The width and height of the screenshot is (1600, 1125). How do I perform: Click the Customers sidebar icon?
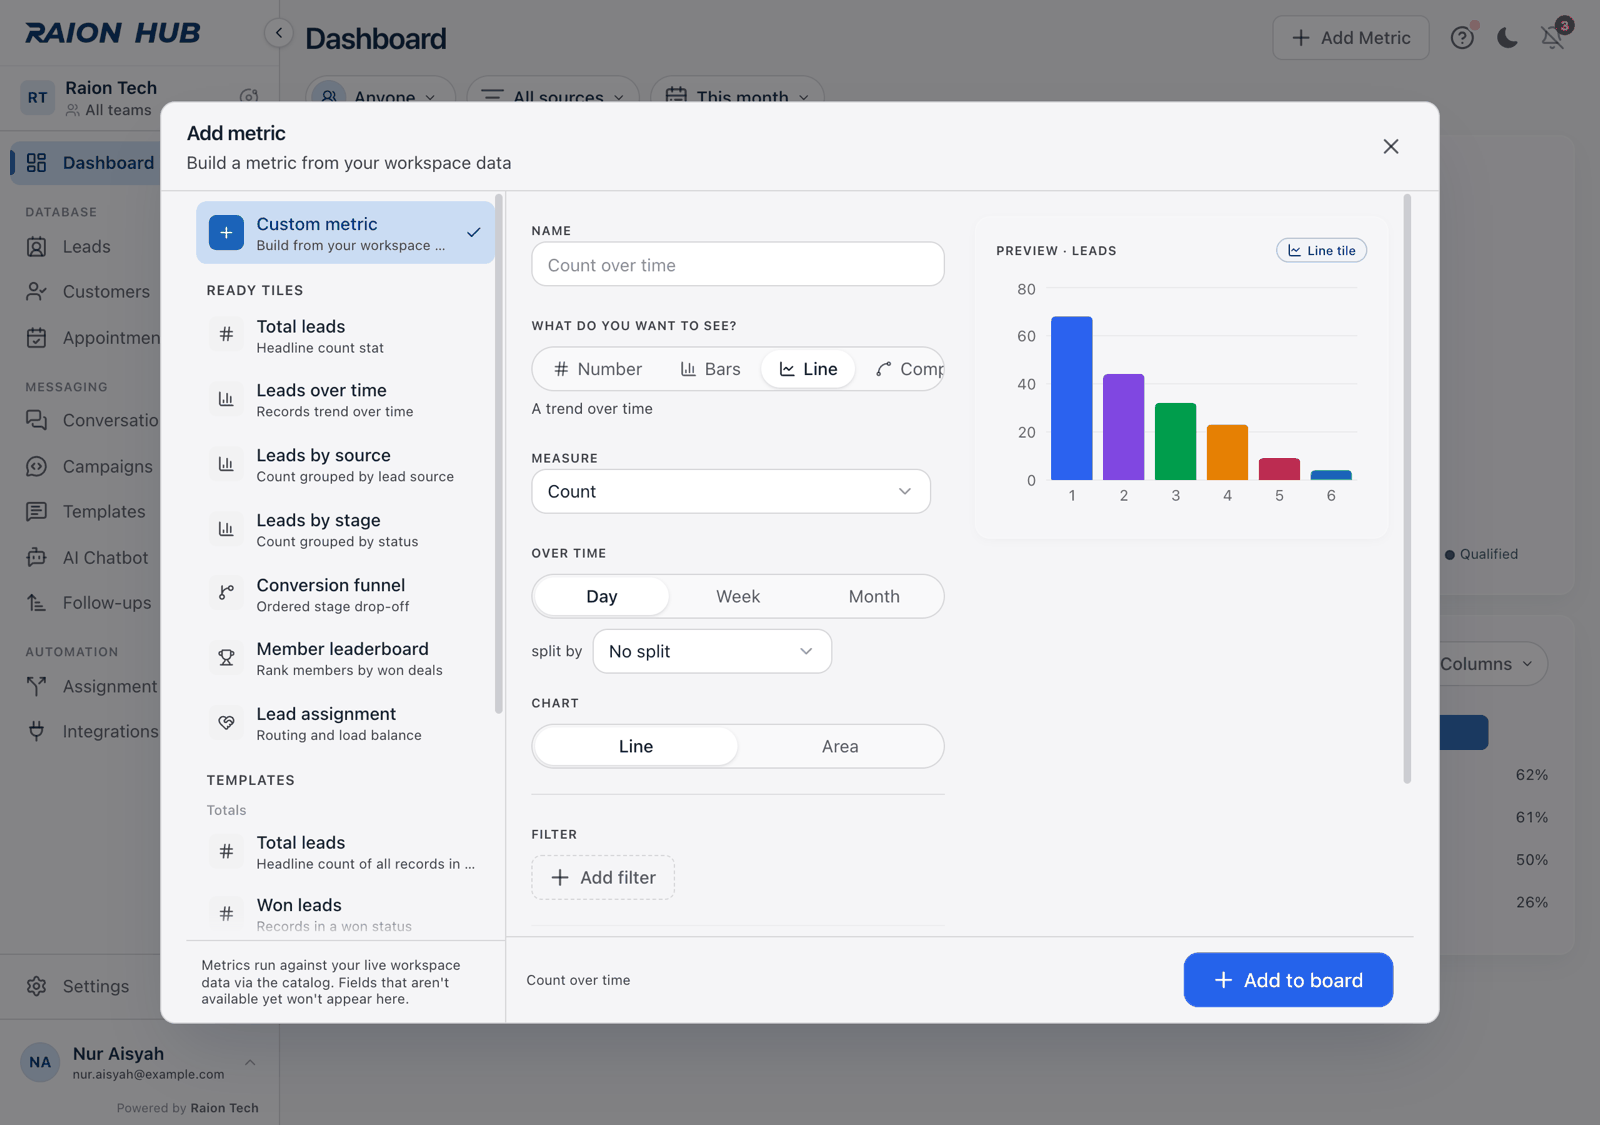pyautogui.click(x=37, y=292)
